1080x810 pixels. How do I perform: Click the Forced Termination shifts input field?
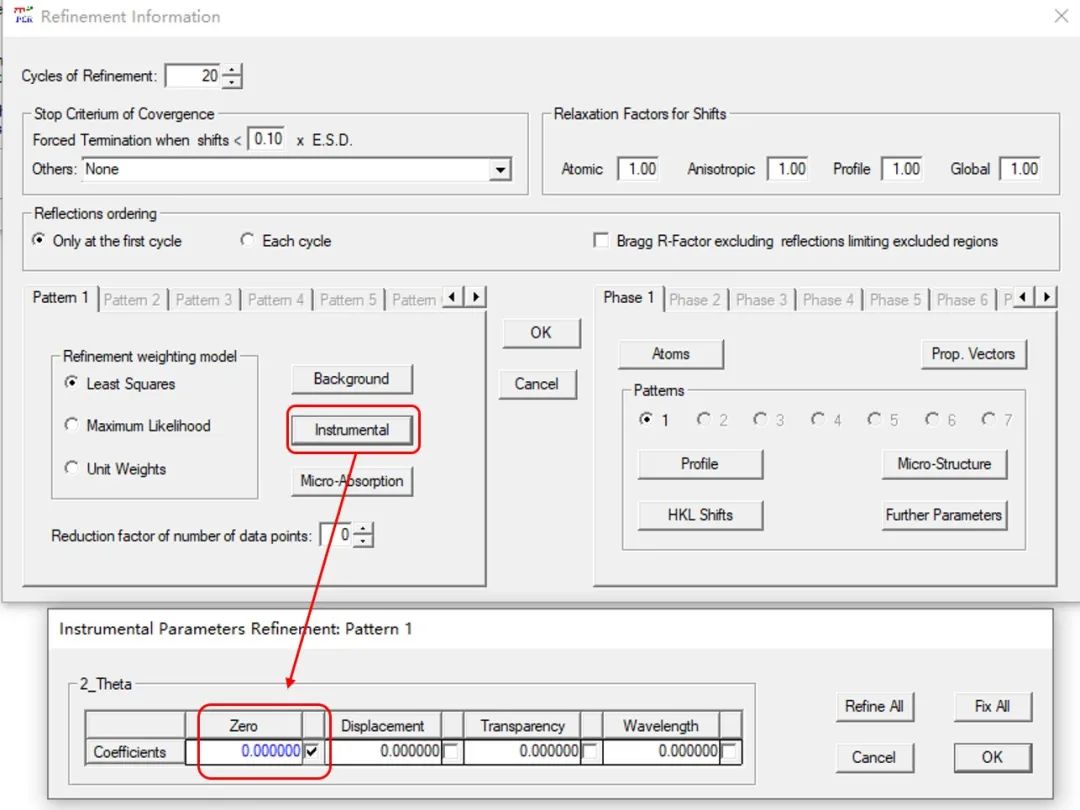click(267, 139)
